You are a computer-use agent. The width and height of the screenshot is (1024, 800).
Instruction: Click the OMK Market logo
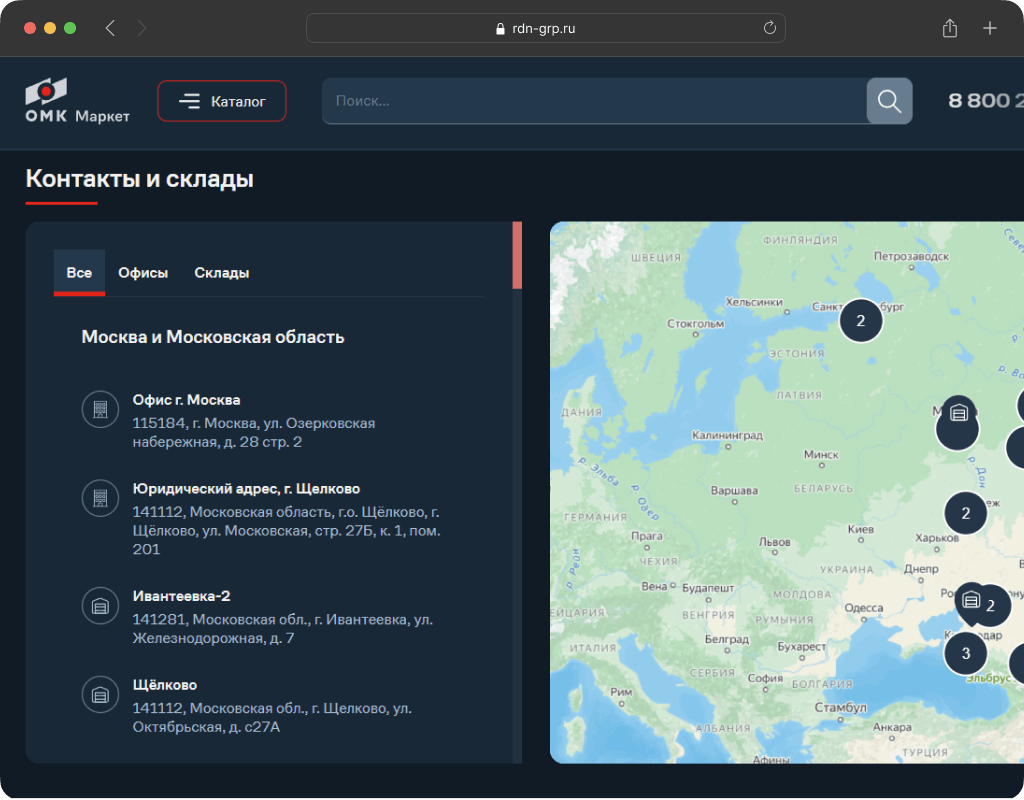pyautogui.click(x=77, y=101)
